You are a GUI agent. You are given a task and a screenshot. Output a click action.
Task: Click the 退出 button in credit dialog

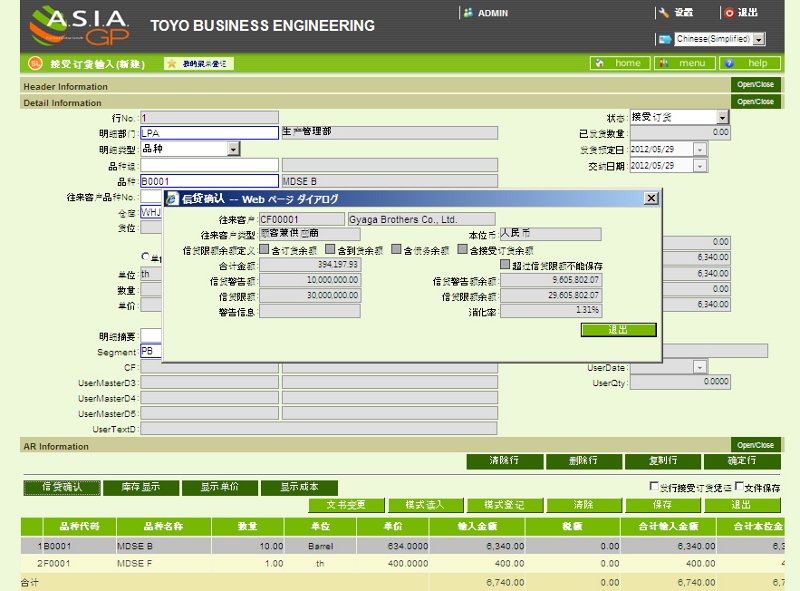point(618,330)
